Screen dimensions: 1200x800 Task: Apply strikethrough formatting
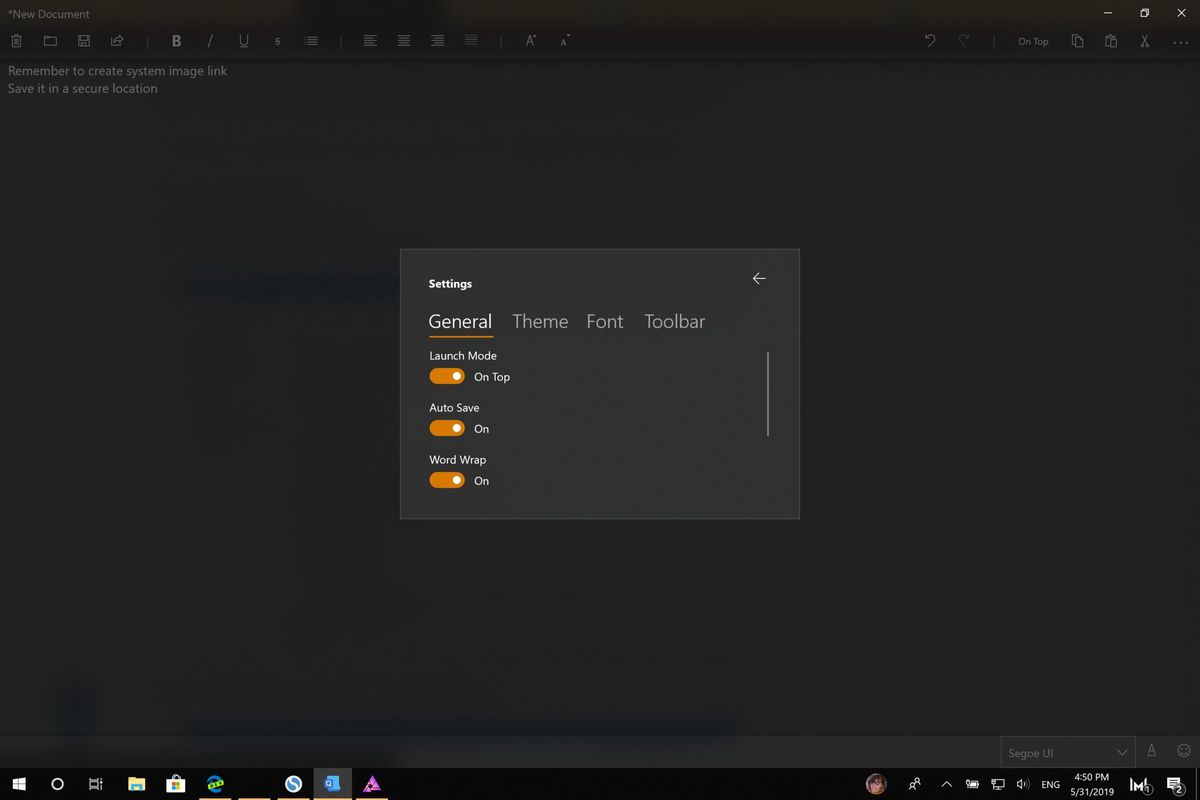click(277, 41)
